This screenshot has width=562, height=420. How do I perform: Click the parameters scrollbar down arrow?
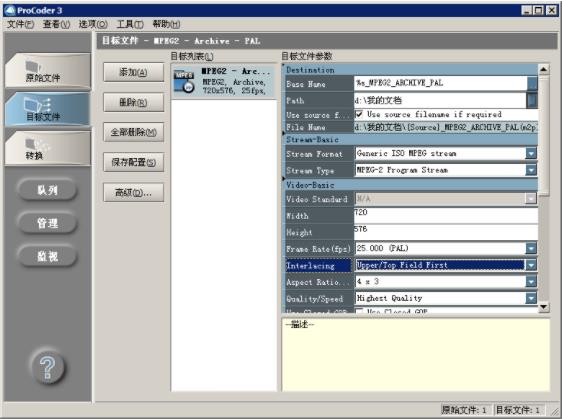(x=543, y=307)
